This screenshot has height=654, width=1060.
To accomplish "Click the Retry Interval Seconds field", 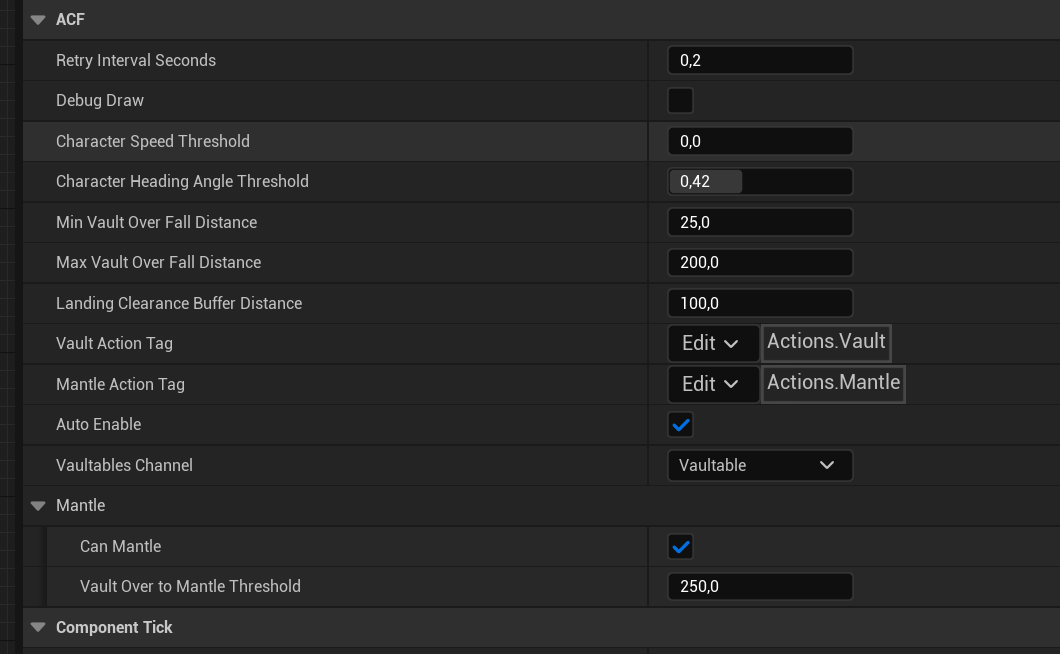I will coord(759,61).
